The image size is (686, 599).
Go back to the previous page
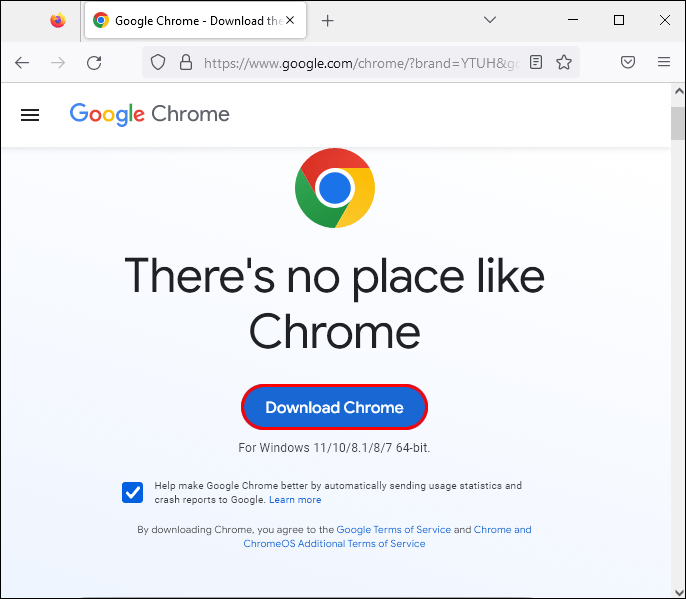click(22, 63)
